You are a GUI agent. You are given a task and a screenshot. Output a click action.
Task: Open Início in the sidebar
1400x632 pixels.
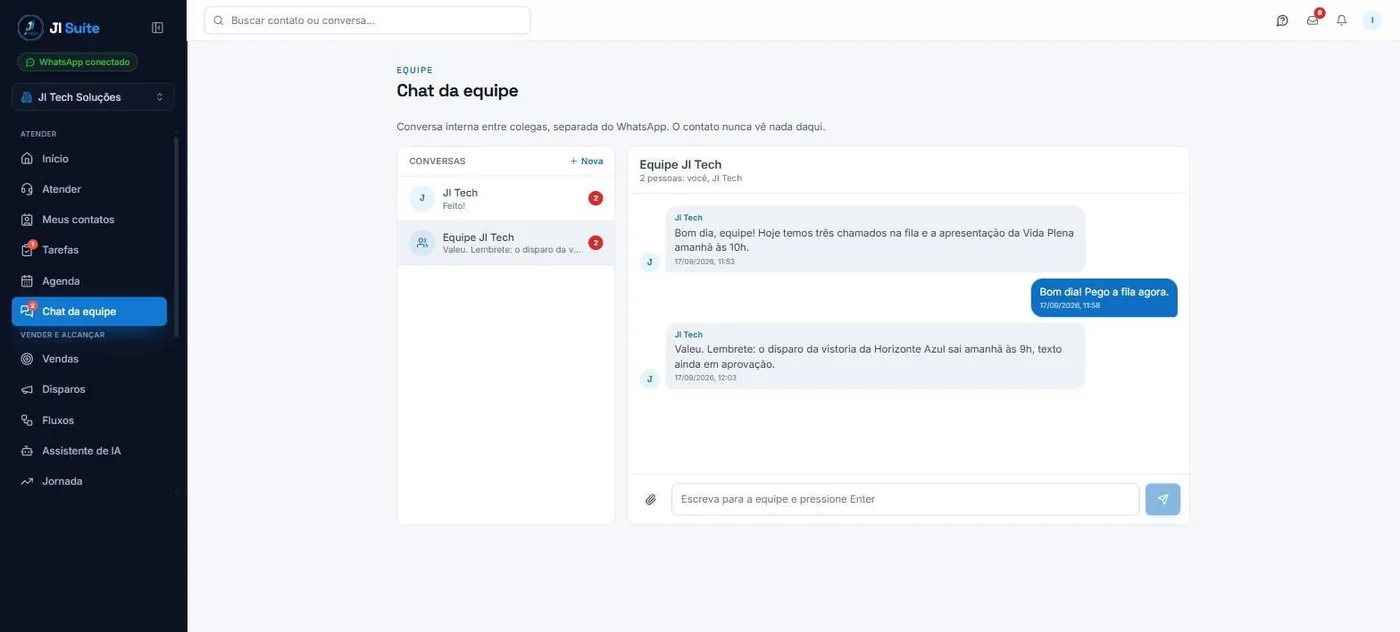89,159
